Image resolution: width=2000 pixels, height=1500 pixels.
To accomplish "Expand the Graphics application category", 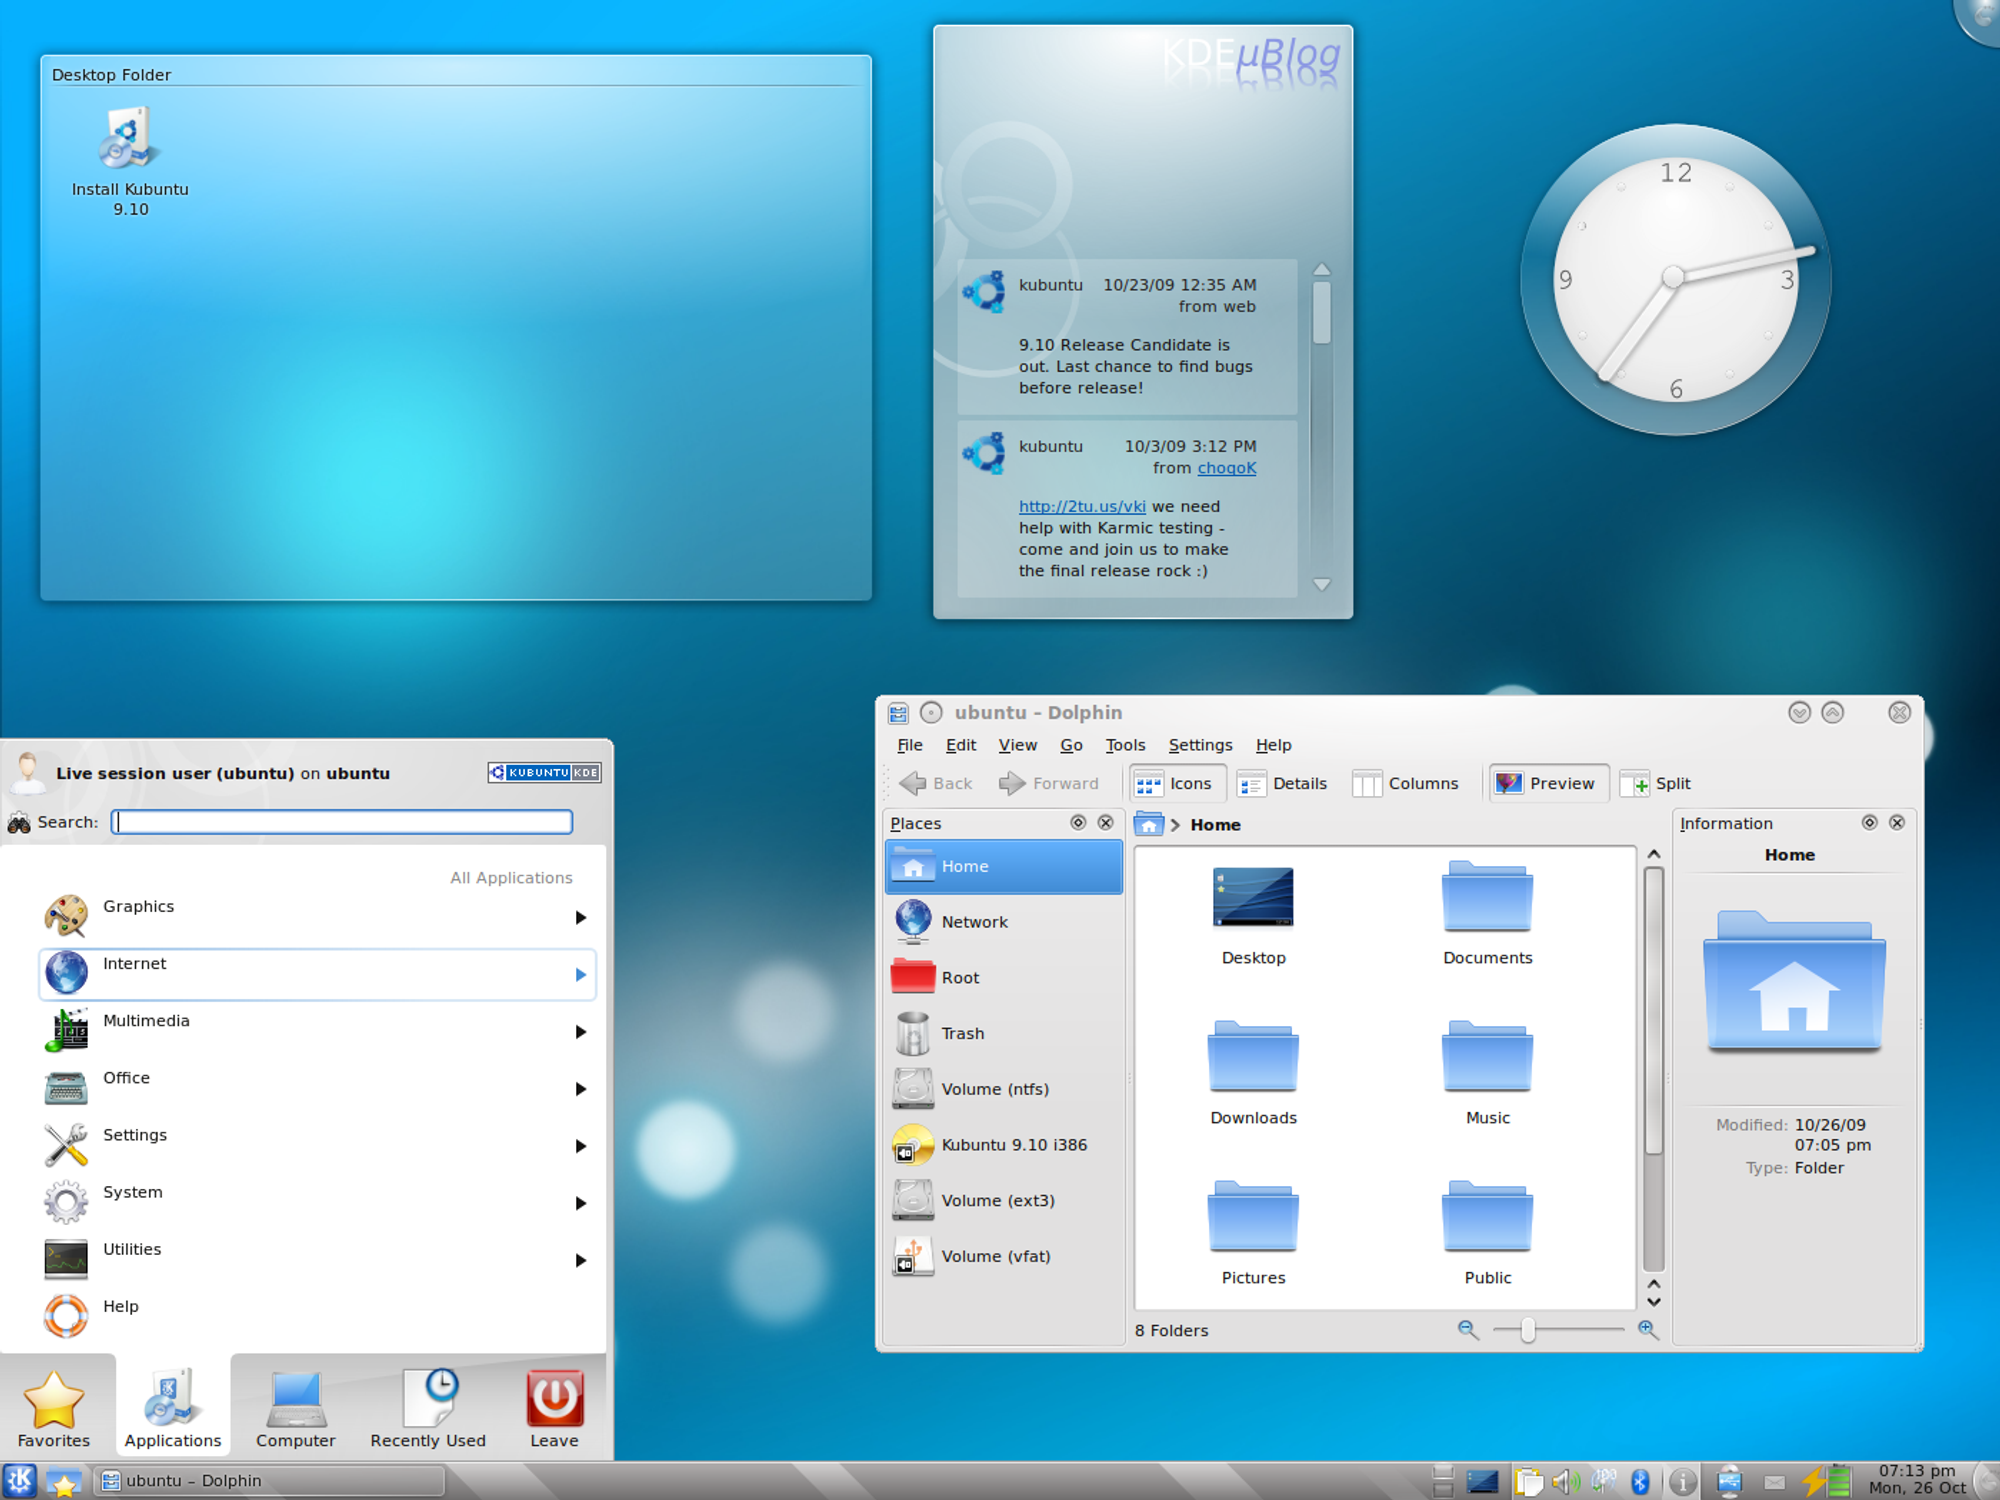I will (317, 916).
